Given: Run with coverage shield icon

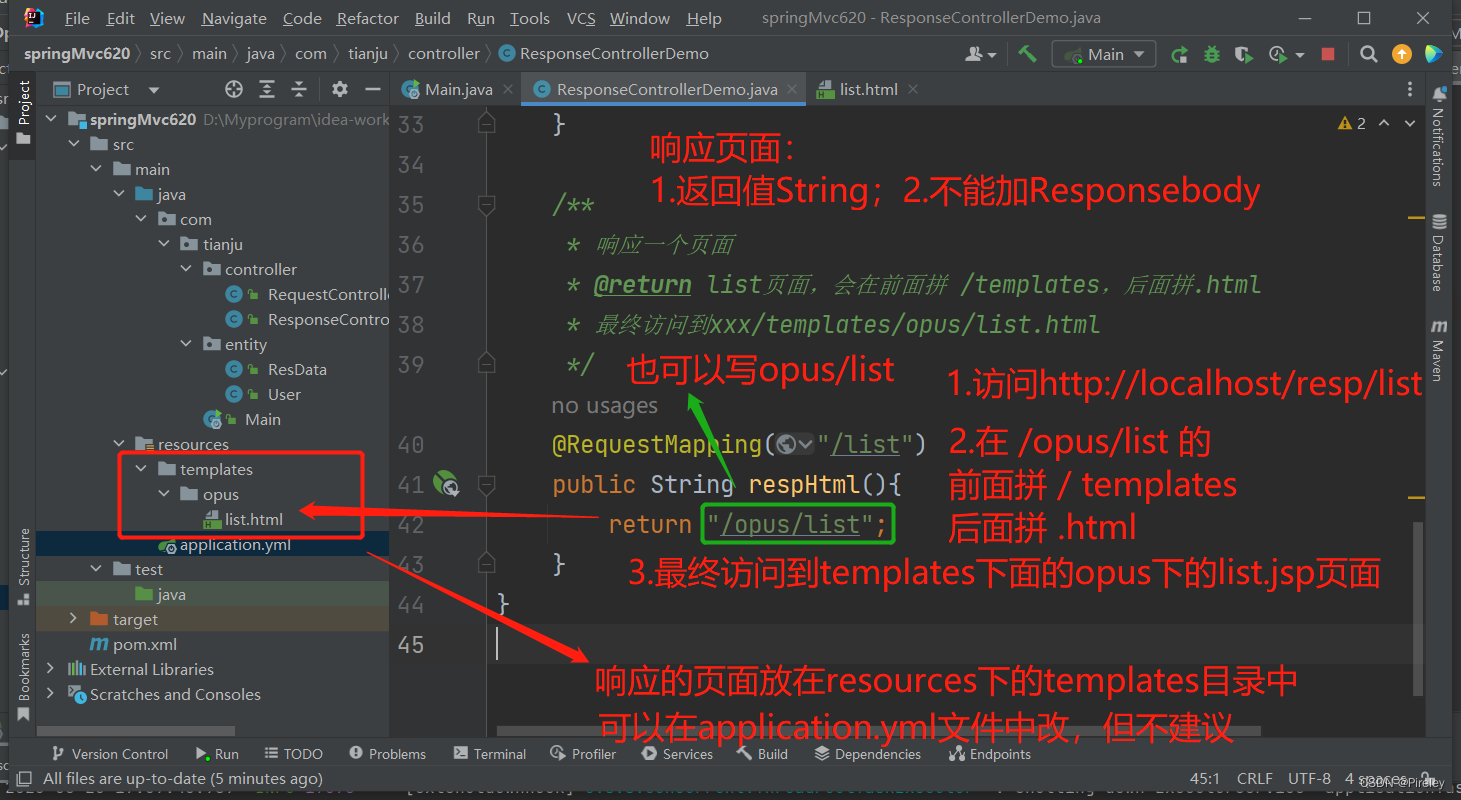Looking at the screenshot, I should (1243, 54).
